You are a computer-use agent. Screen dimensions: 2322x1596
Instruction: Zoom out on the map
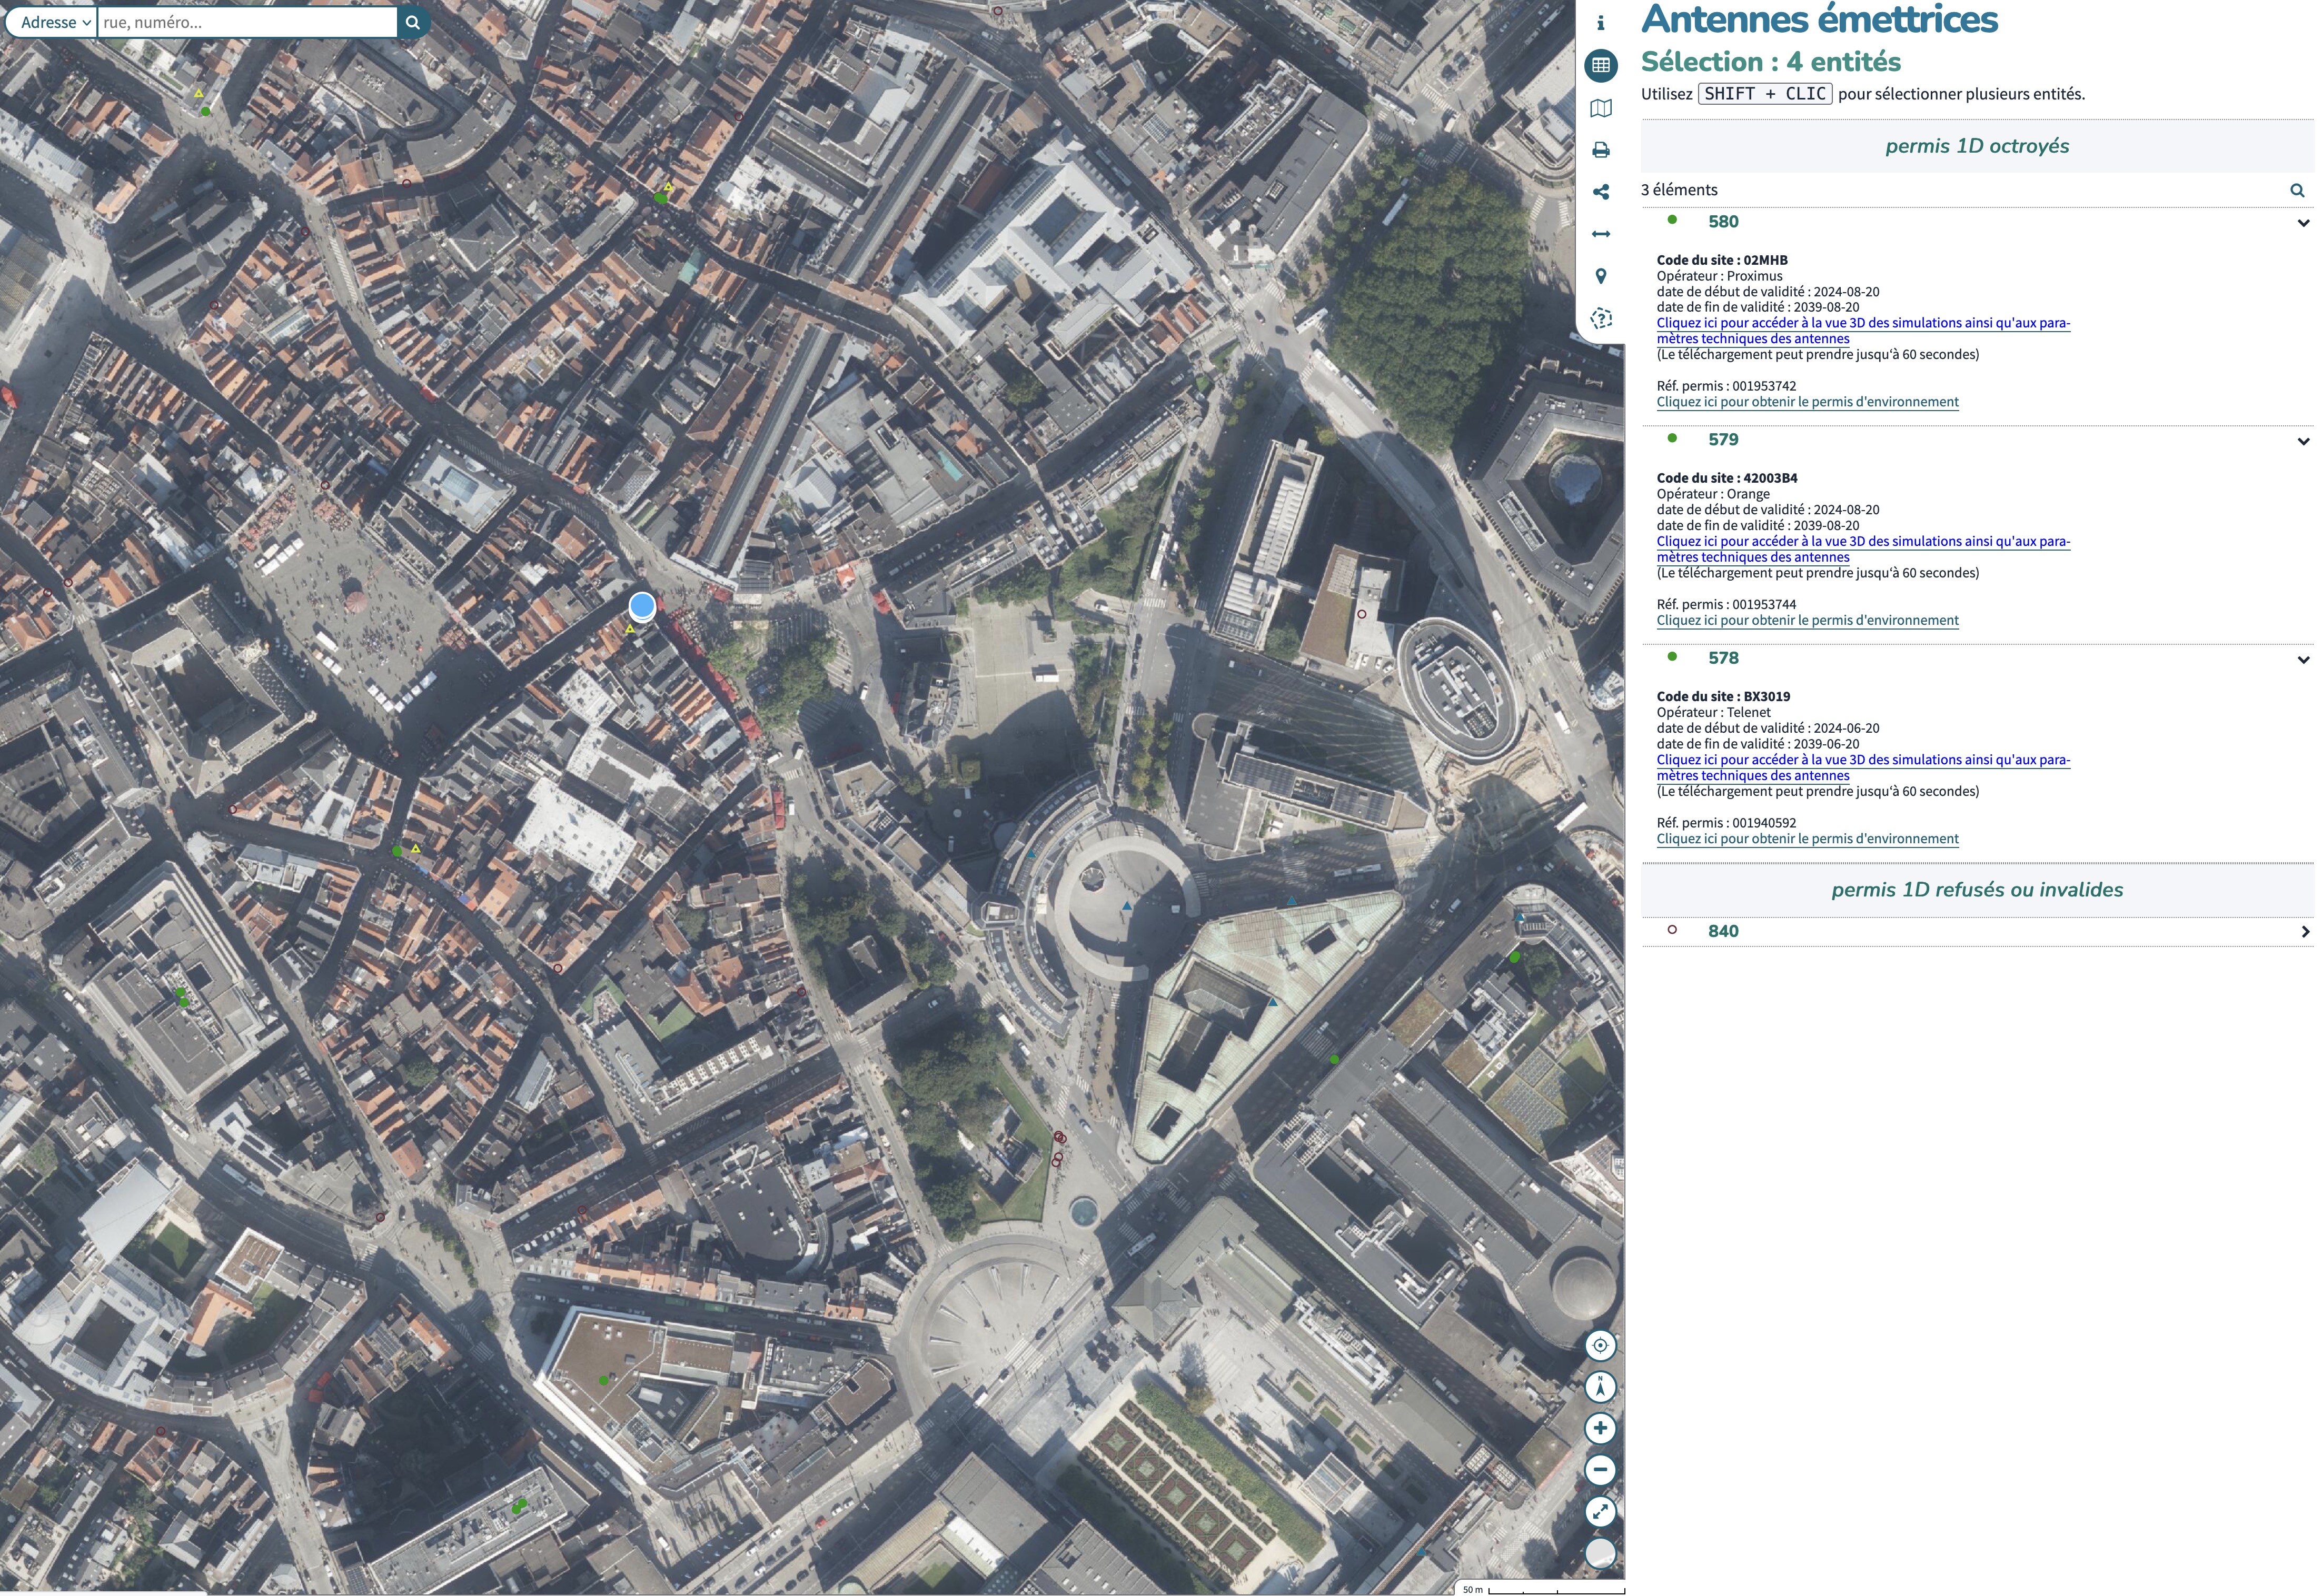pyautogui.click(x=1600, y=1470)
